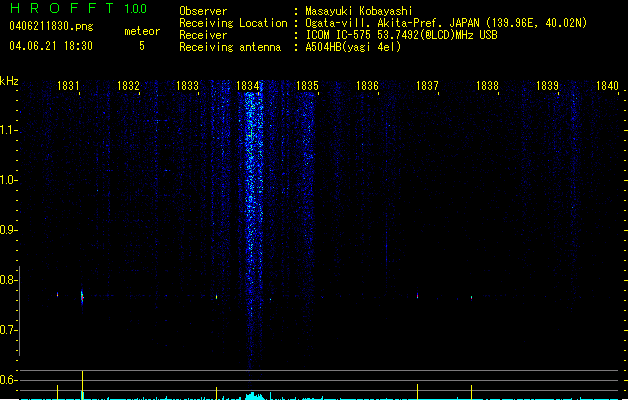Click observer name Masayuki Kobayashi
629x400 pixels.
point(359,11)
